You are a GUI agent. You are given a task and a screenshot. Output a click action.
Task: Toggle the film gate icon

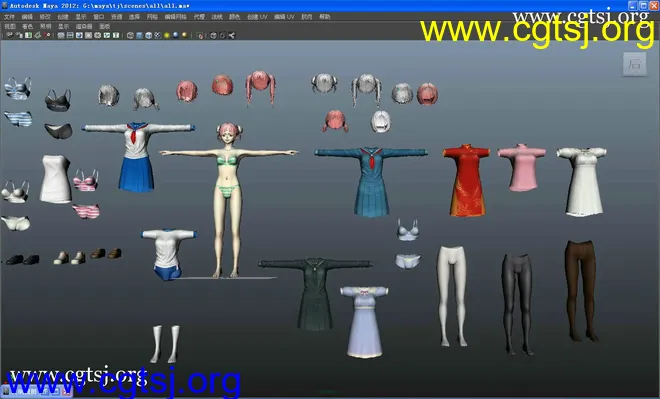[x=70, y=35]
